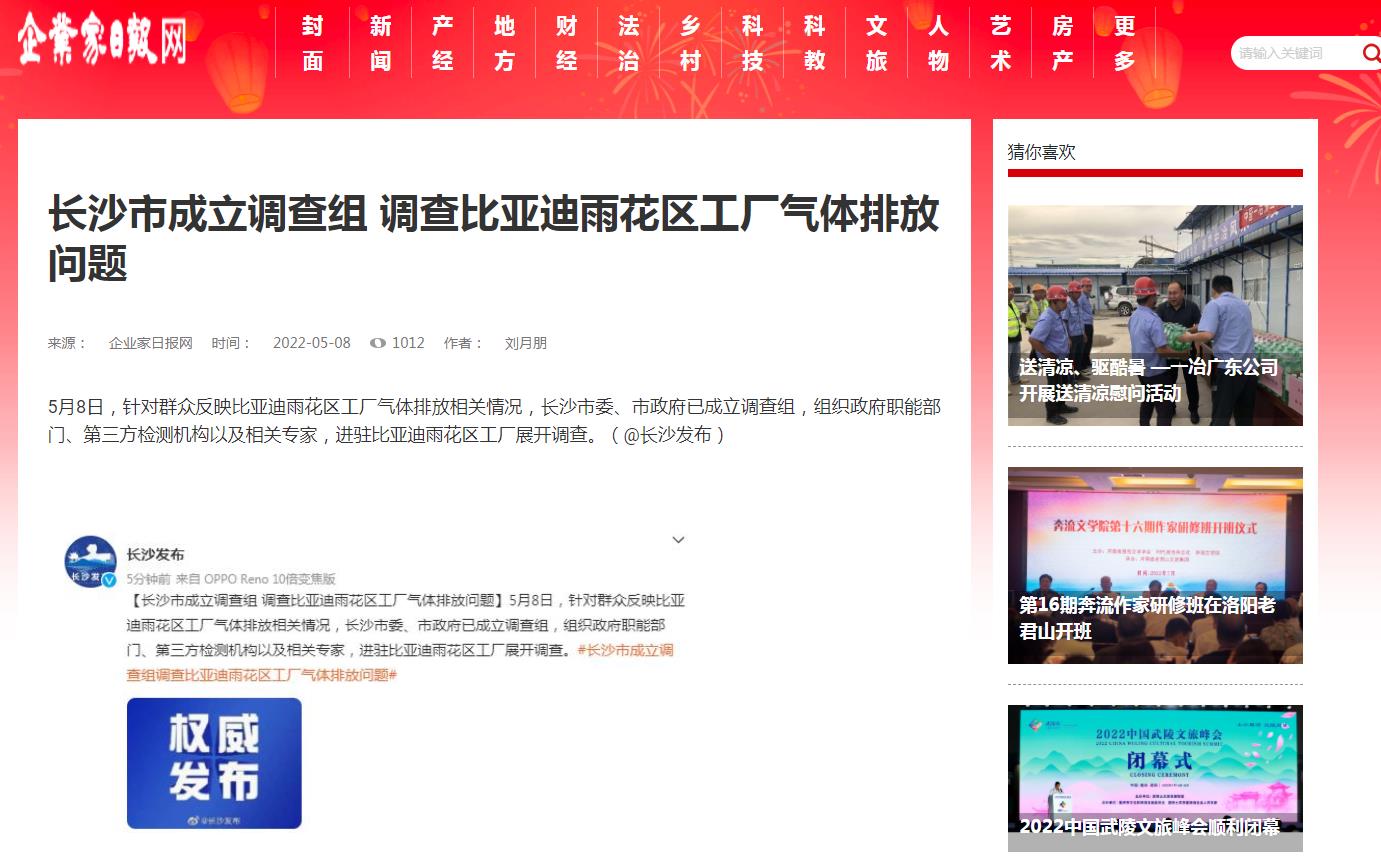
Task: Click the author name 刘月朋
Action: (526, 343)
